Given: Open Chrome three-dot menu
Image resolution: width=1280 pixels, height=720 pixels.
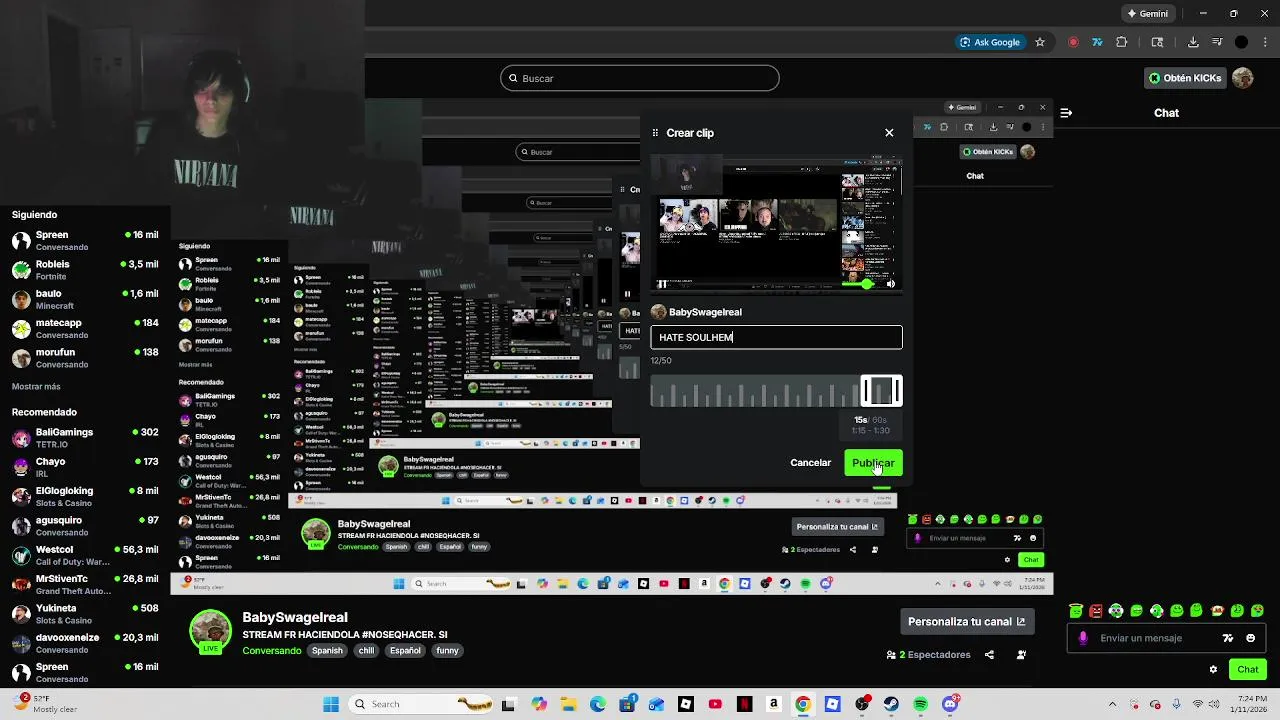Looking at the screenshot, I should 1264,42.
